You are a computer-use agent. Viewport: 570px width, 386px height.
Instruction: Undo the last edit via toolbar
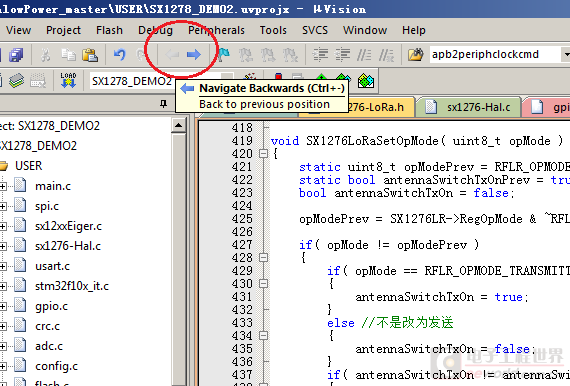[x=119, y=55]
